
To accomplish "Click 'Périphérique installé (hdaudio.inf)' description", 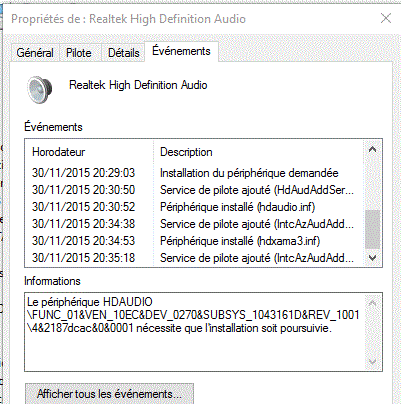I will click(x=237, y=207).
